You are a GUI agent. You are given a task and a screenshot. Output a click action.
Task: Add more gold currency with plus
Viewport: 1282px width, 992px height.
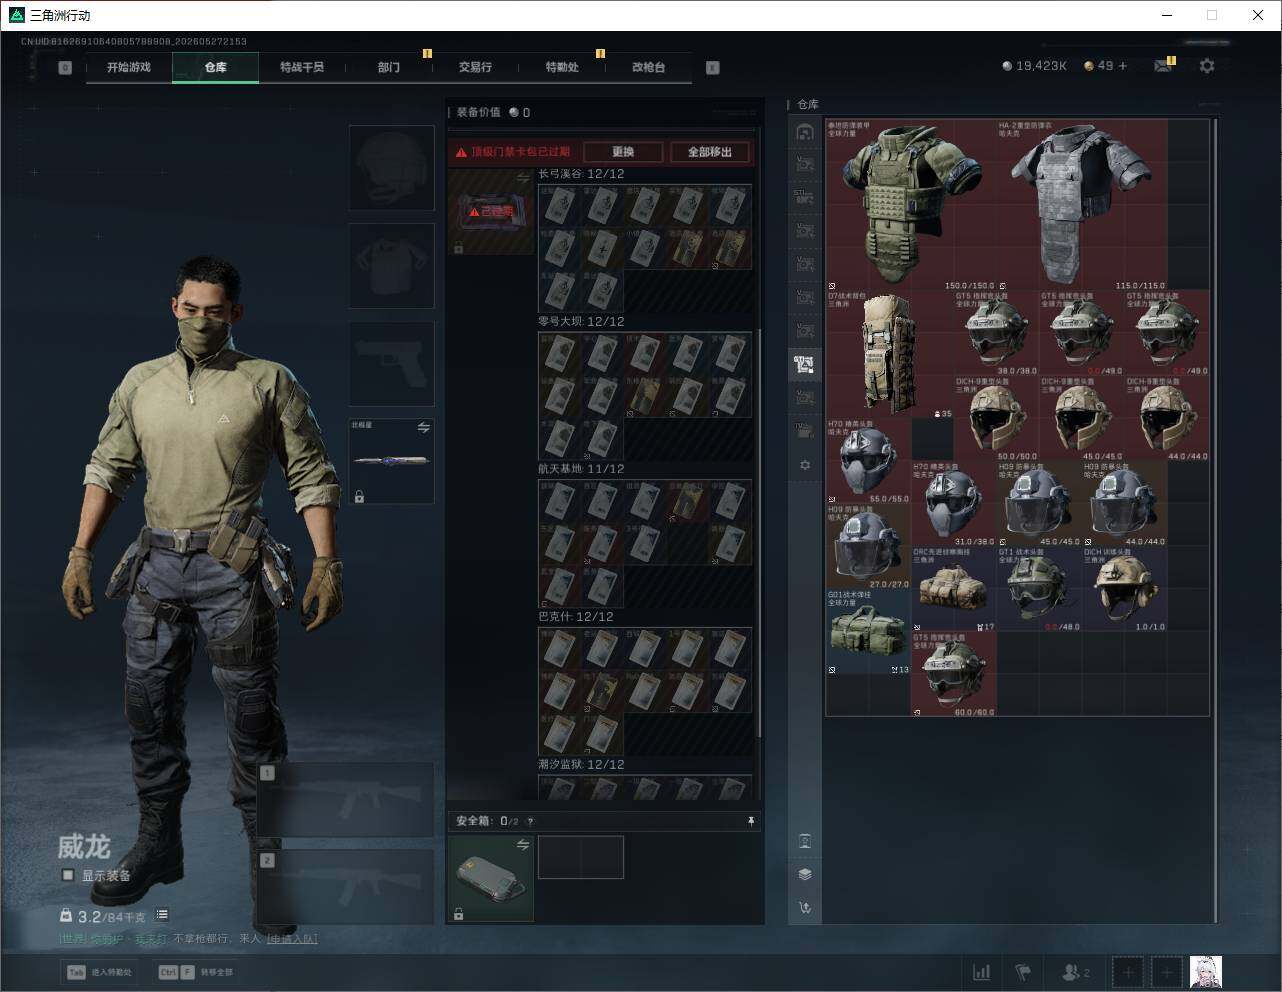pos(1123,66)
